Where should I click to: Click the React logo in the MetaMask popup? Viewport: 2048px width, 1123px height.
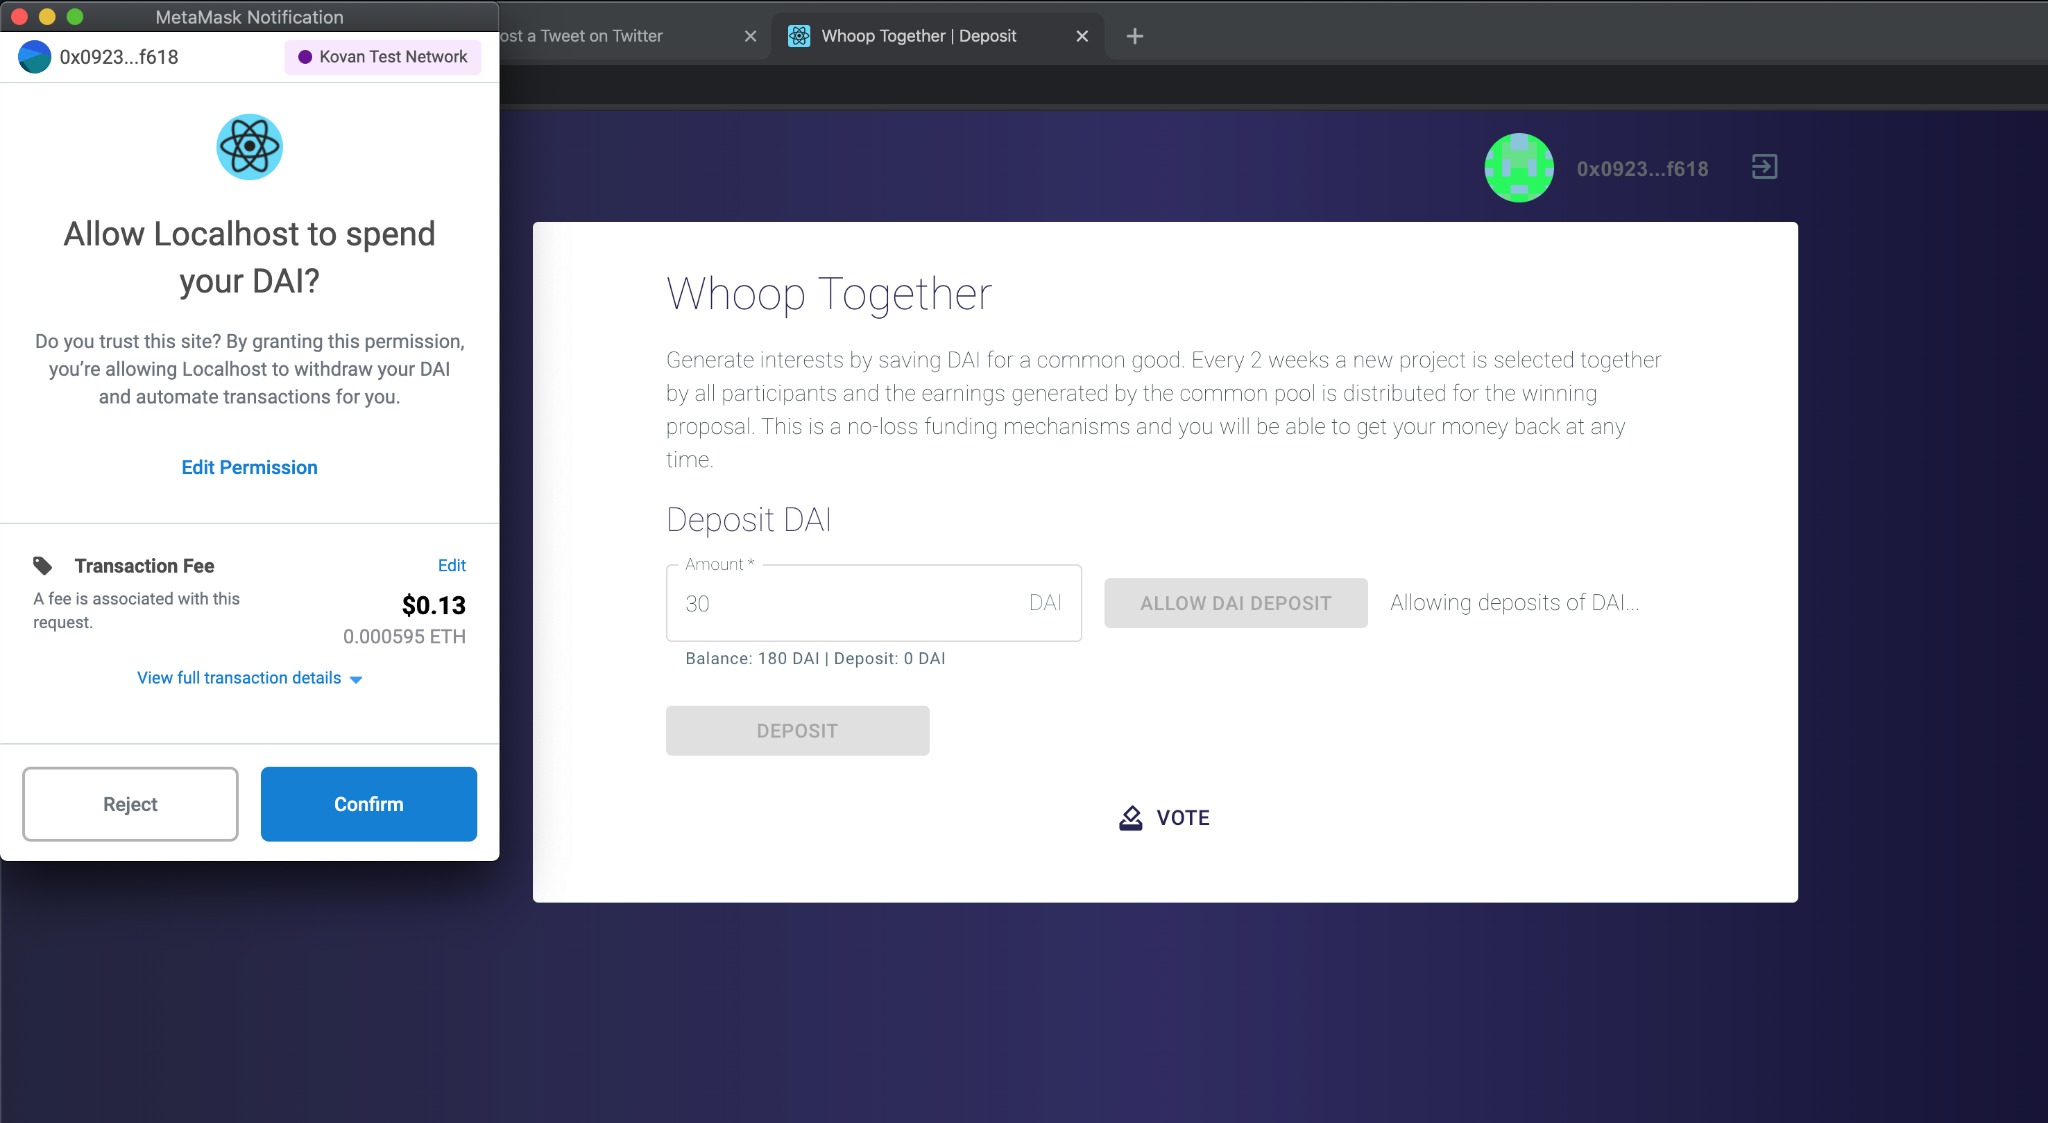coord(249,147)
